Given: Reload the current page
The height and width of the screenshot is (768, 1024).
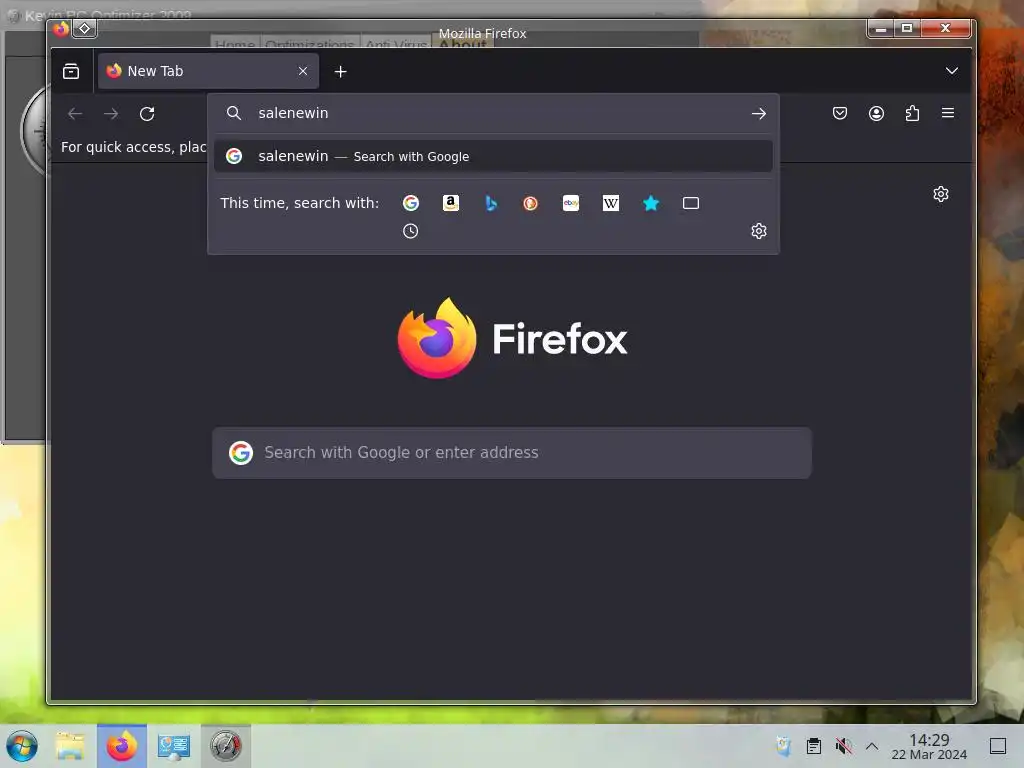Looking at the screenshot, I should [147, 114].
